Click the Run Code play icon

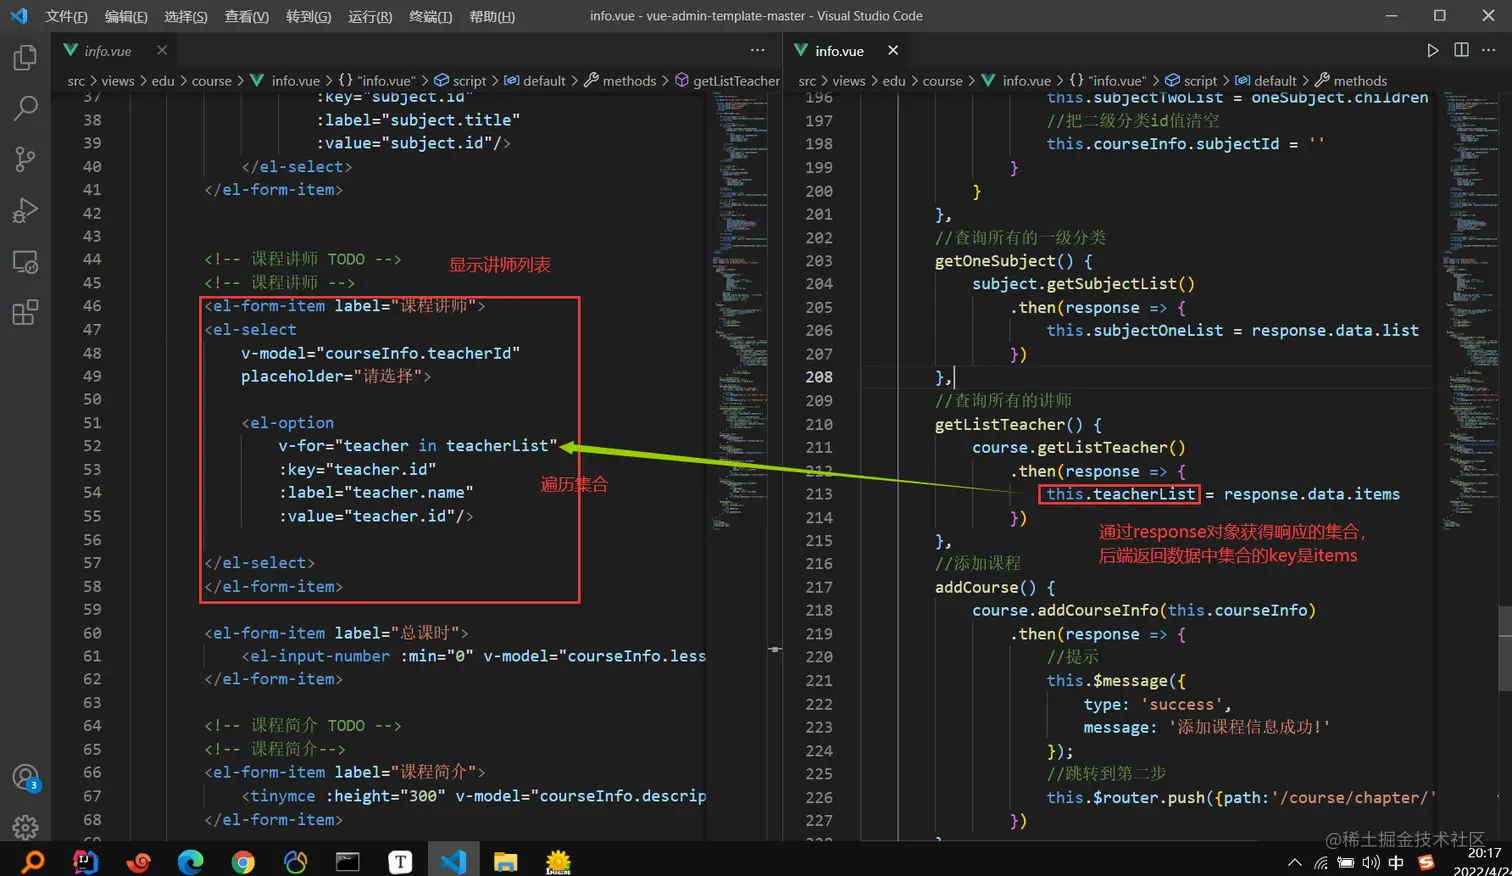1433,50
